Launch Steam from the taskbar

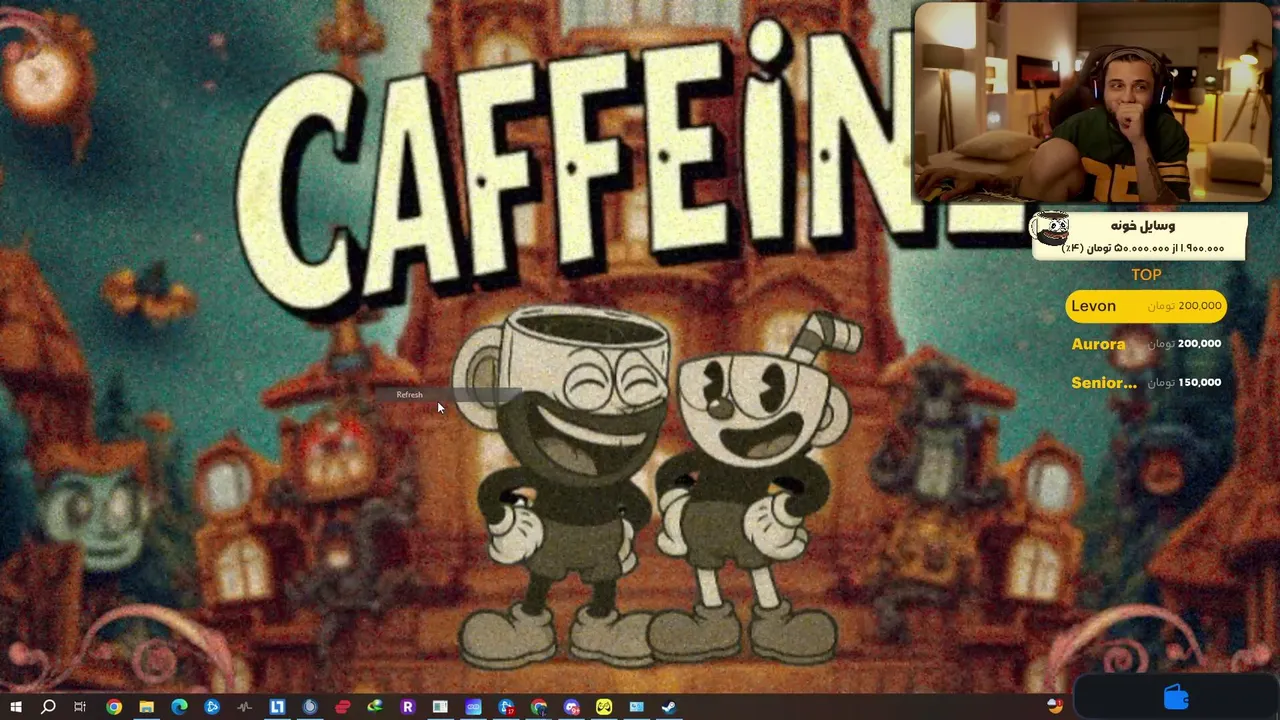[x=669, y=707]
